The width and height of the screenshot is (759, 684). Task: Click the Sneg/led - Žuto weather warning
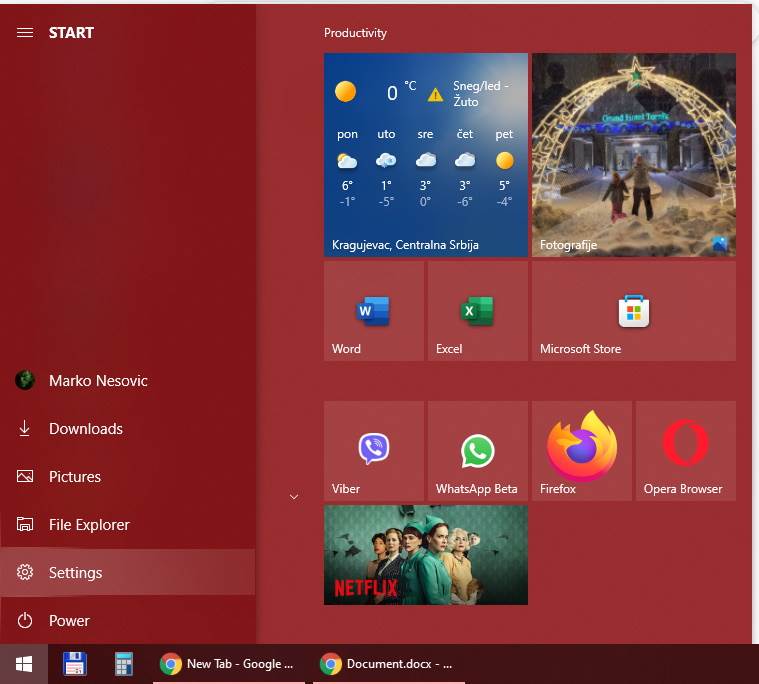[x=467, y=94]
